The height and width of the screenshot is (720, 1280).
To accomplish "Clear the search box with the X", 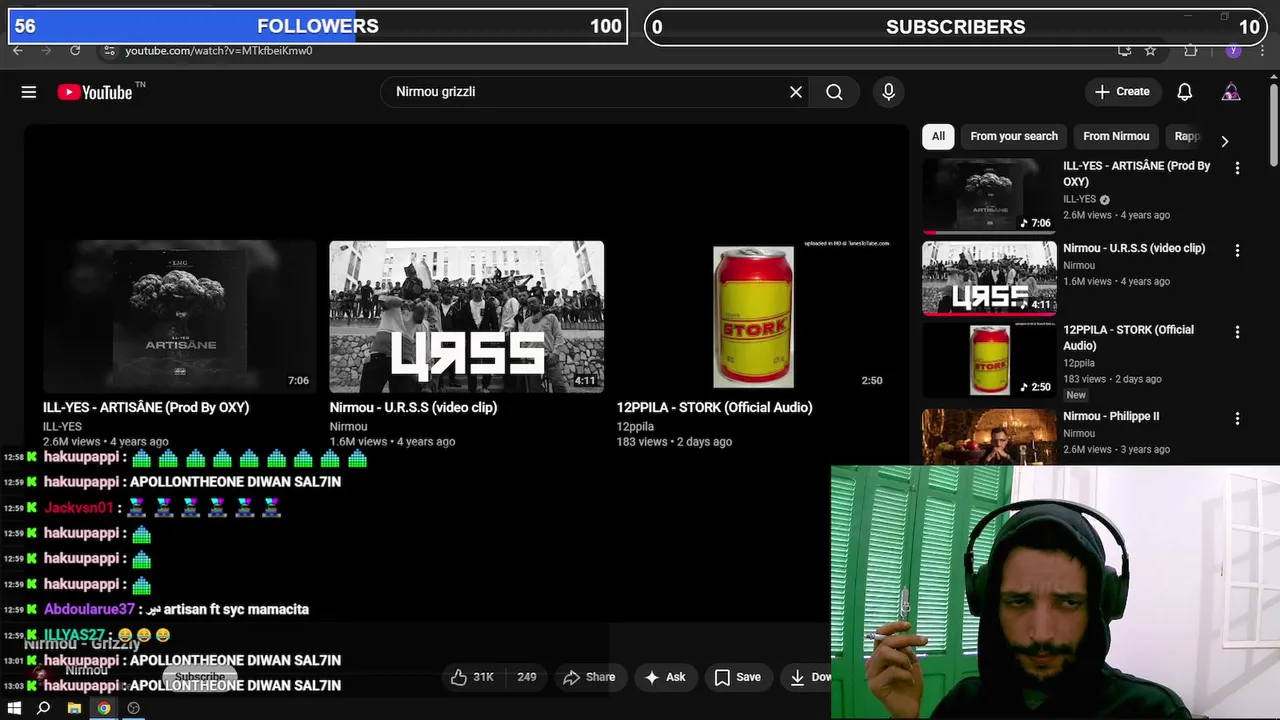I will pyautogui.click(x=796, y=92).
